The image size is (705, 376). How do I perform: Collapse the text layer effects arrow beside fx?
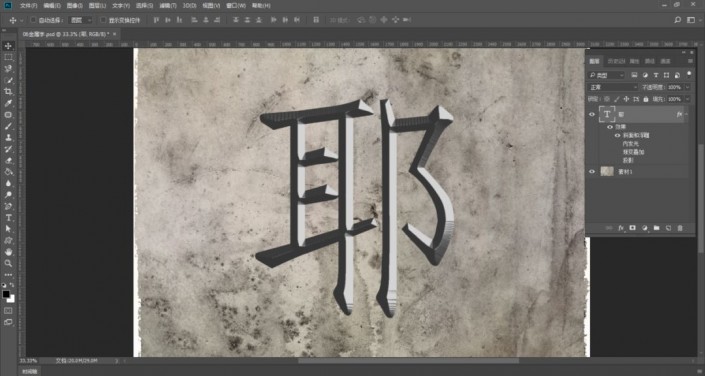pos(686,115)
